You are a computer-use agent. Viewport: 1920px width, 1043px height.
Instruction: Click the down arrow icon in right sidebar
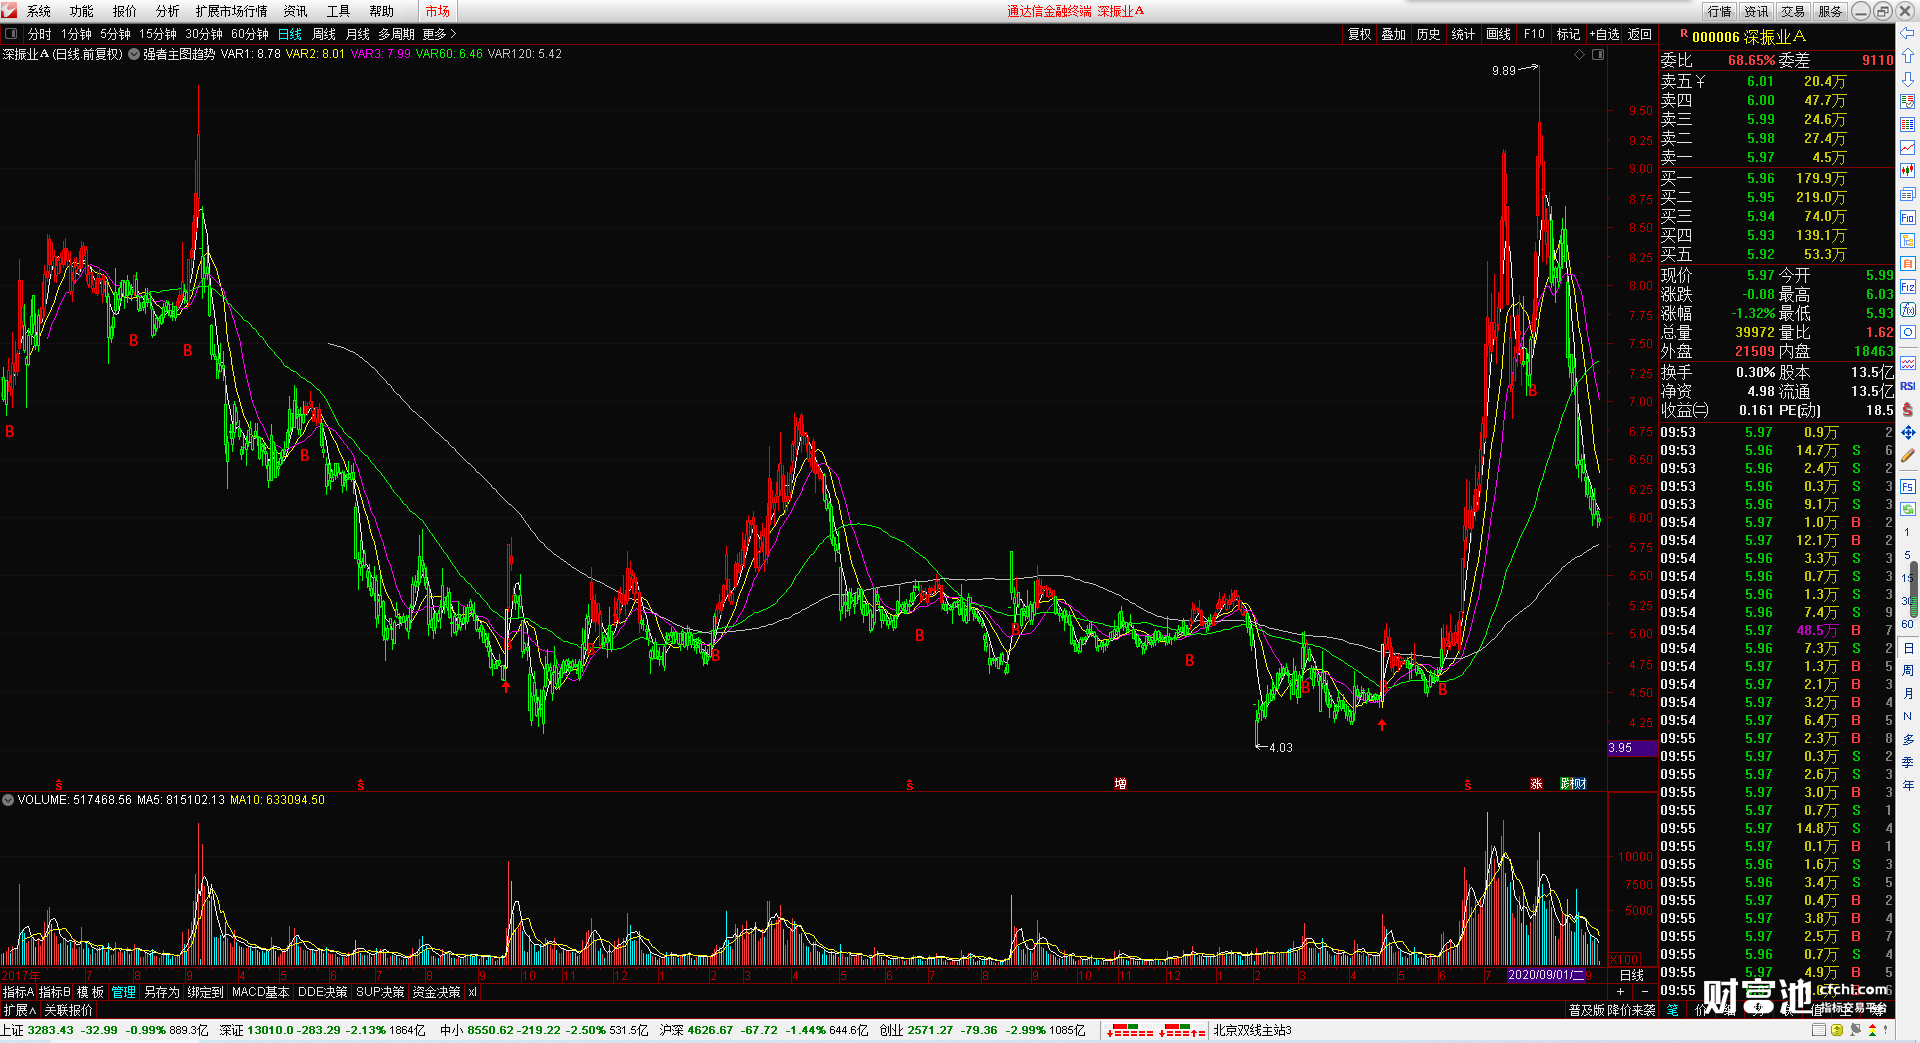tap(1907, 79)
